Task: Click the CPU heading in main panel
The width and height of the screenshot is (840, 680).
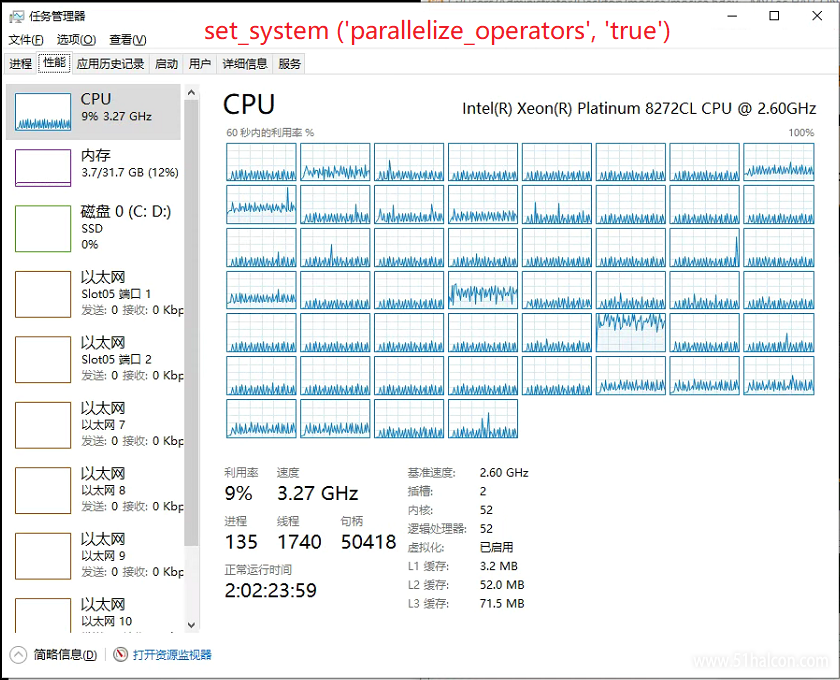Action: pyautogui.click(x=249, y=104)
